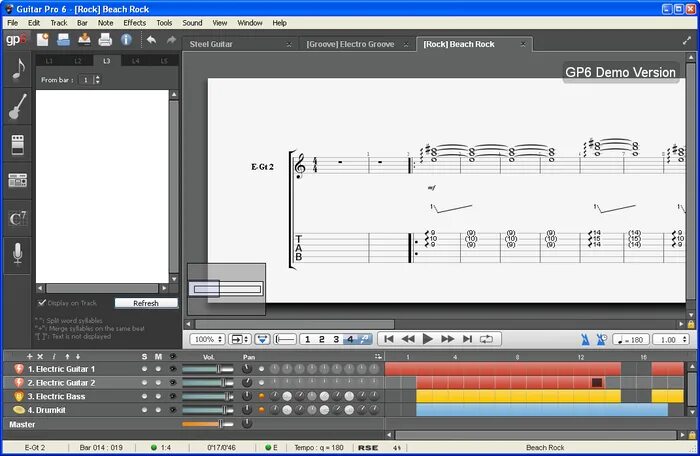Viewport: 700px width, 456px height.
Task: Print the score using printer icon
Action: coord(105,40)
